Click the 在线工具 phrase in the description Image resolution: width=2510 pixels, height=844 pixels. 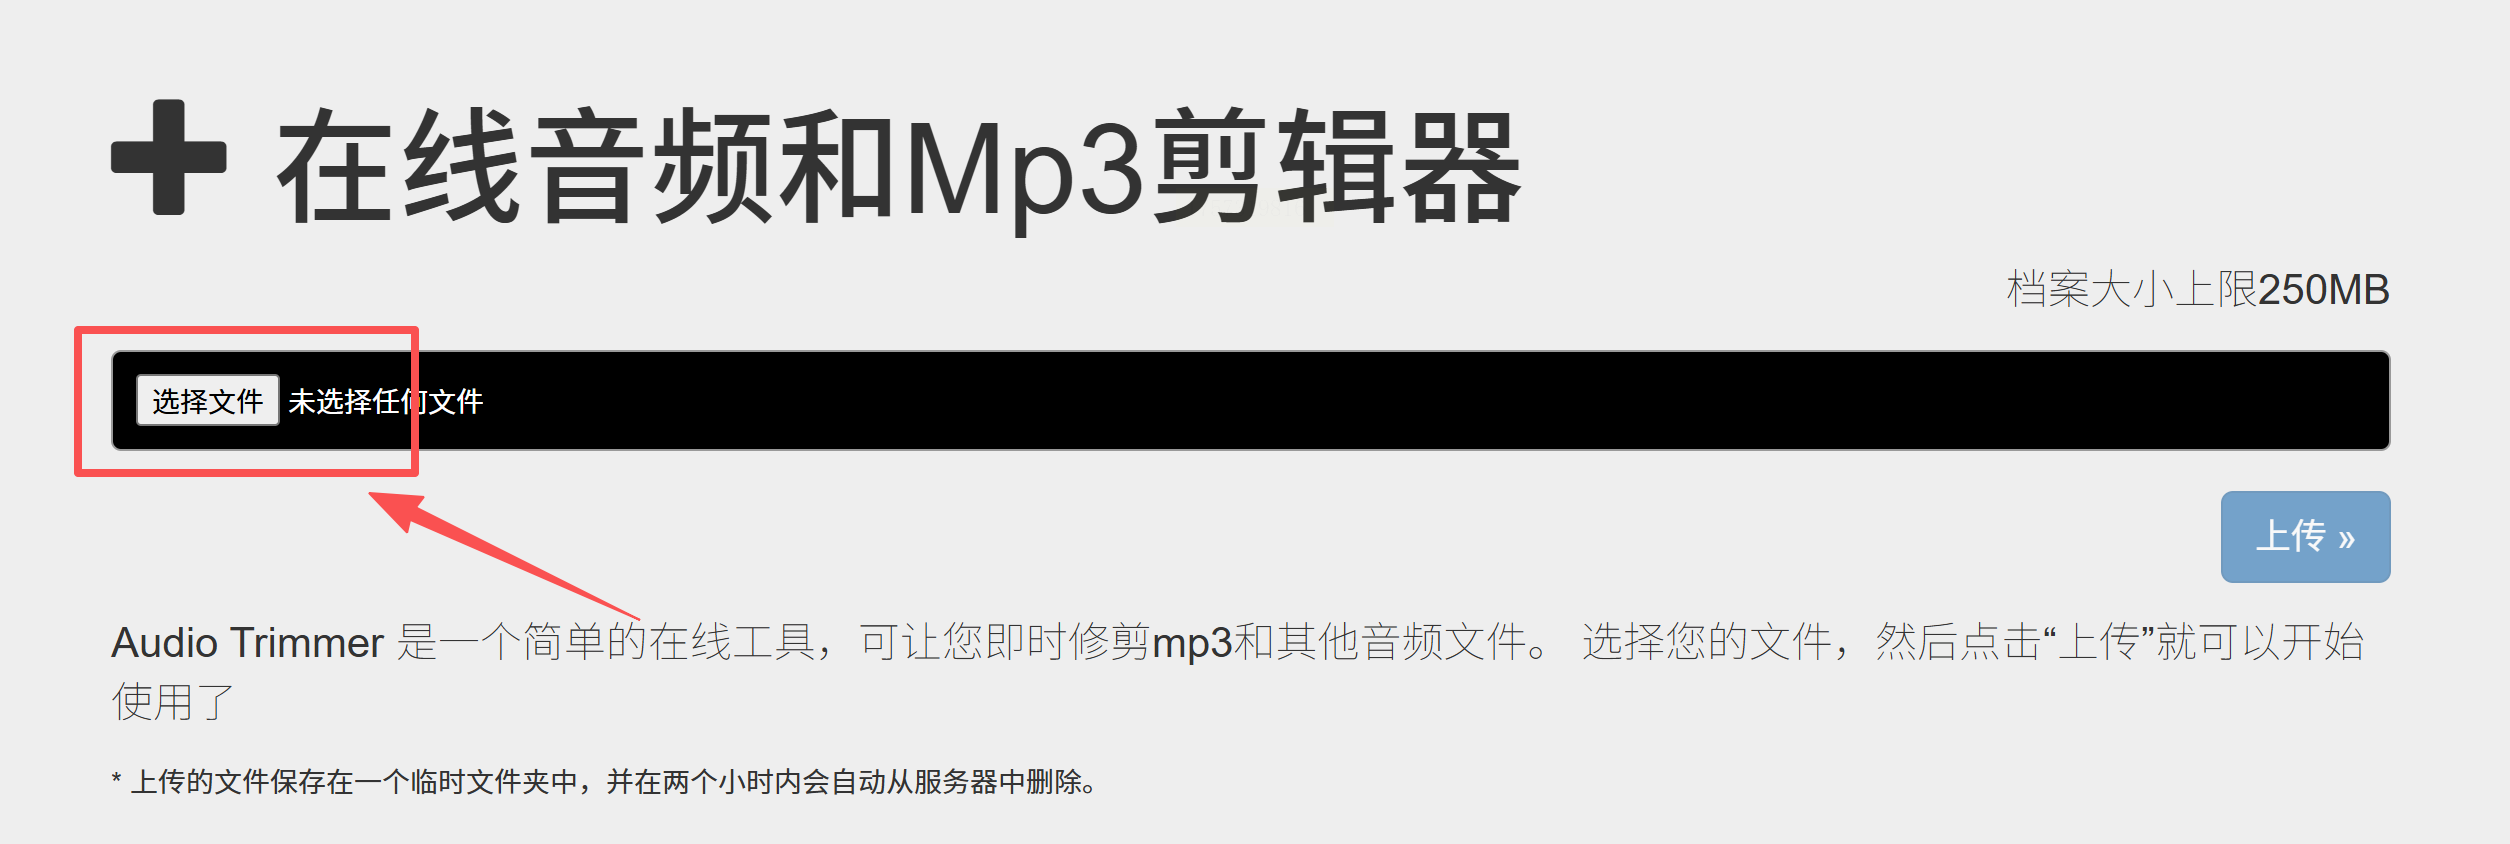click(731, 642)
